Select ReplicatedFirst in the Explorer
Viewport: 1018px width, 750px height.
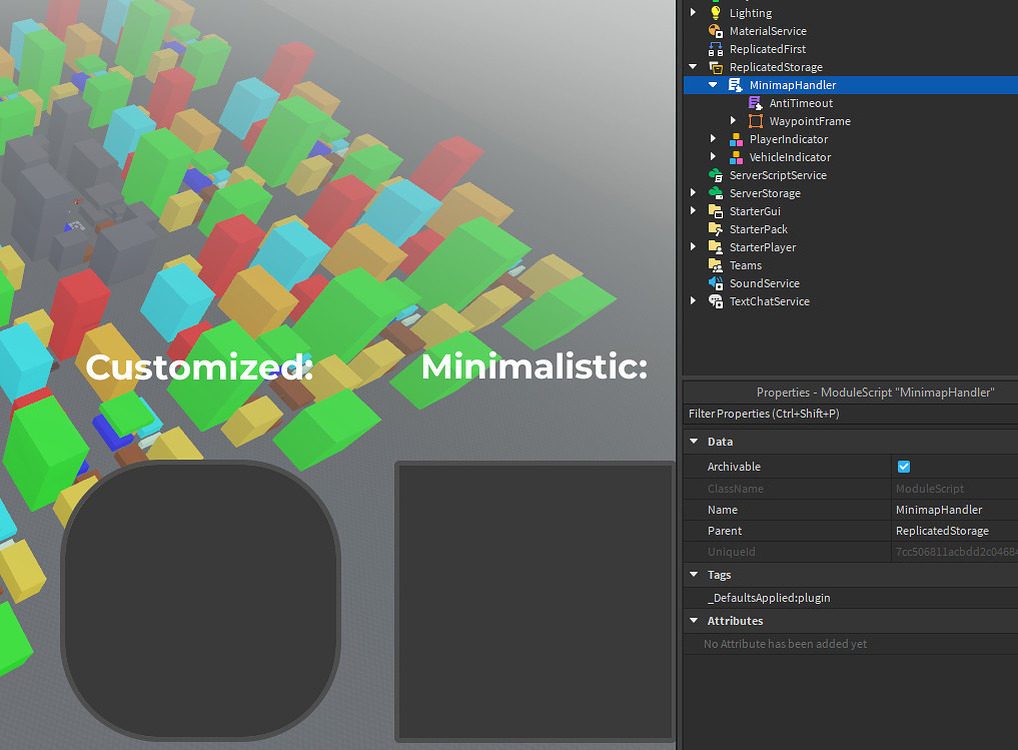767,49
